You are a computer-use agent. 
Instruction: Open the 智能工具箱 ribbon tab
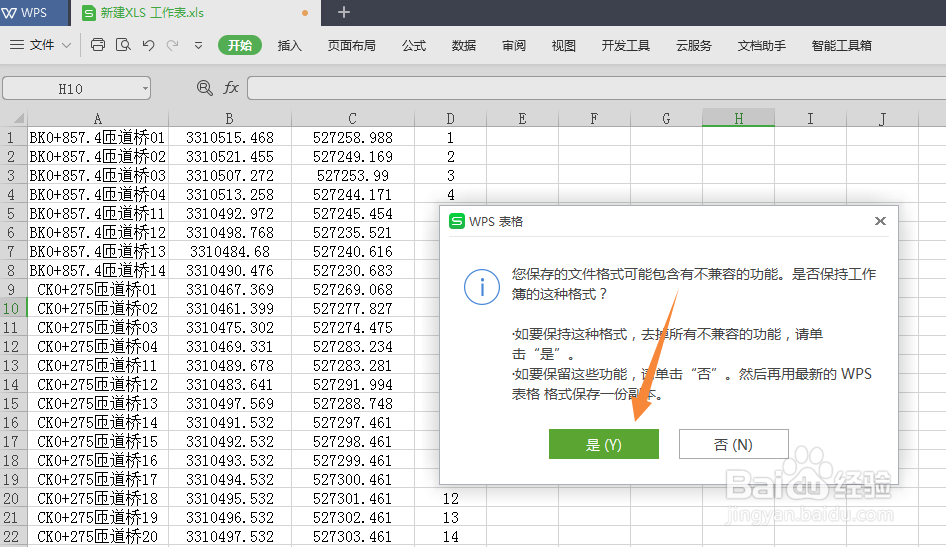[842, 46]
